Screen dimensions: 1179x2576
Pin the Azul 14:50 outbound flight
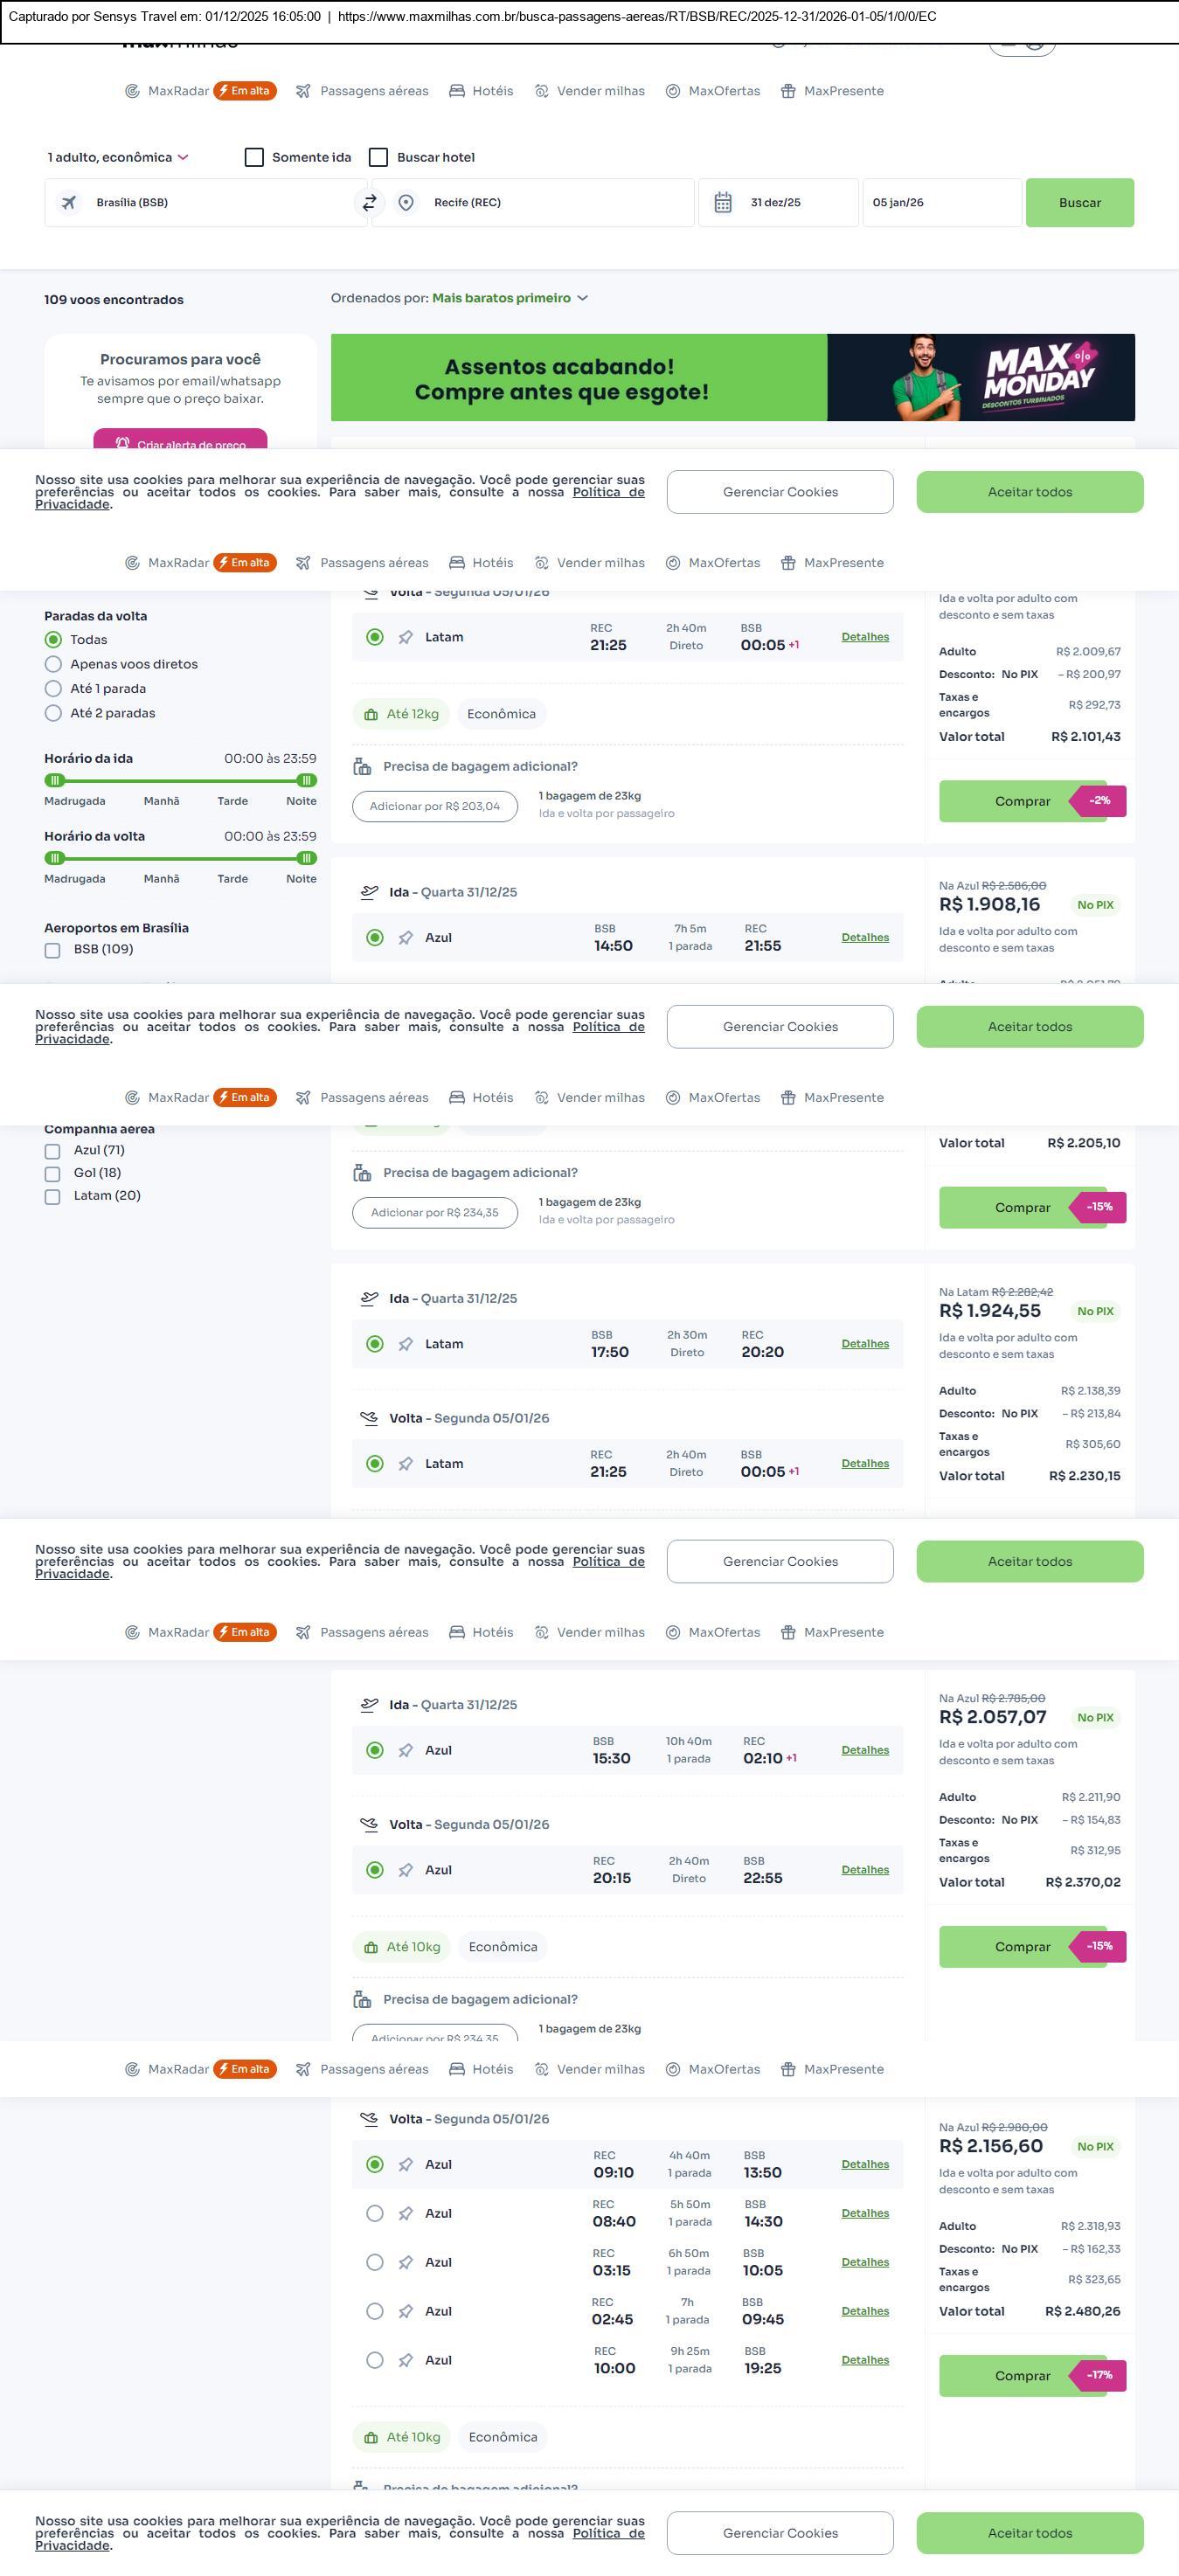coord(406,938)
